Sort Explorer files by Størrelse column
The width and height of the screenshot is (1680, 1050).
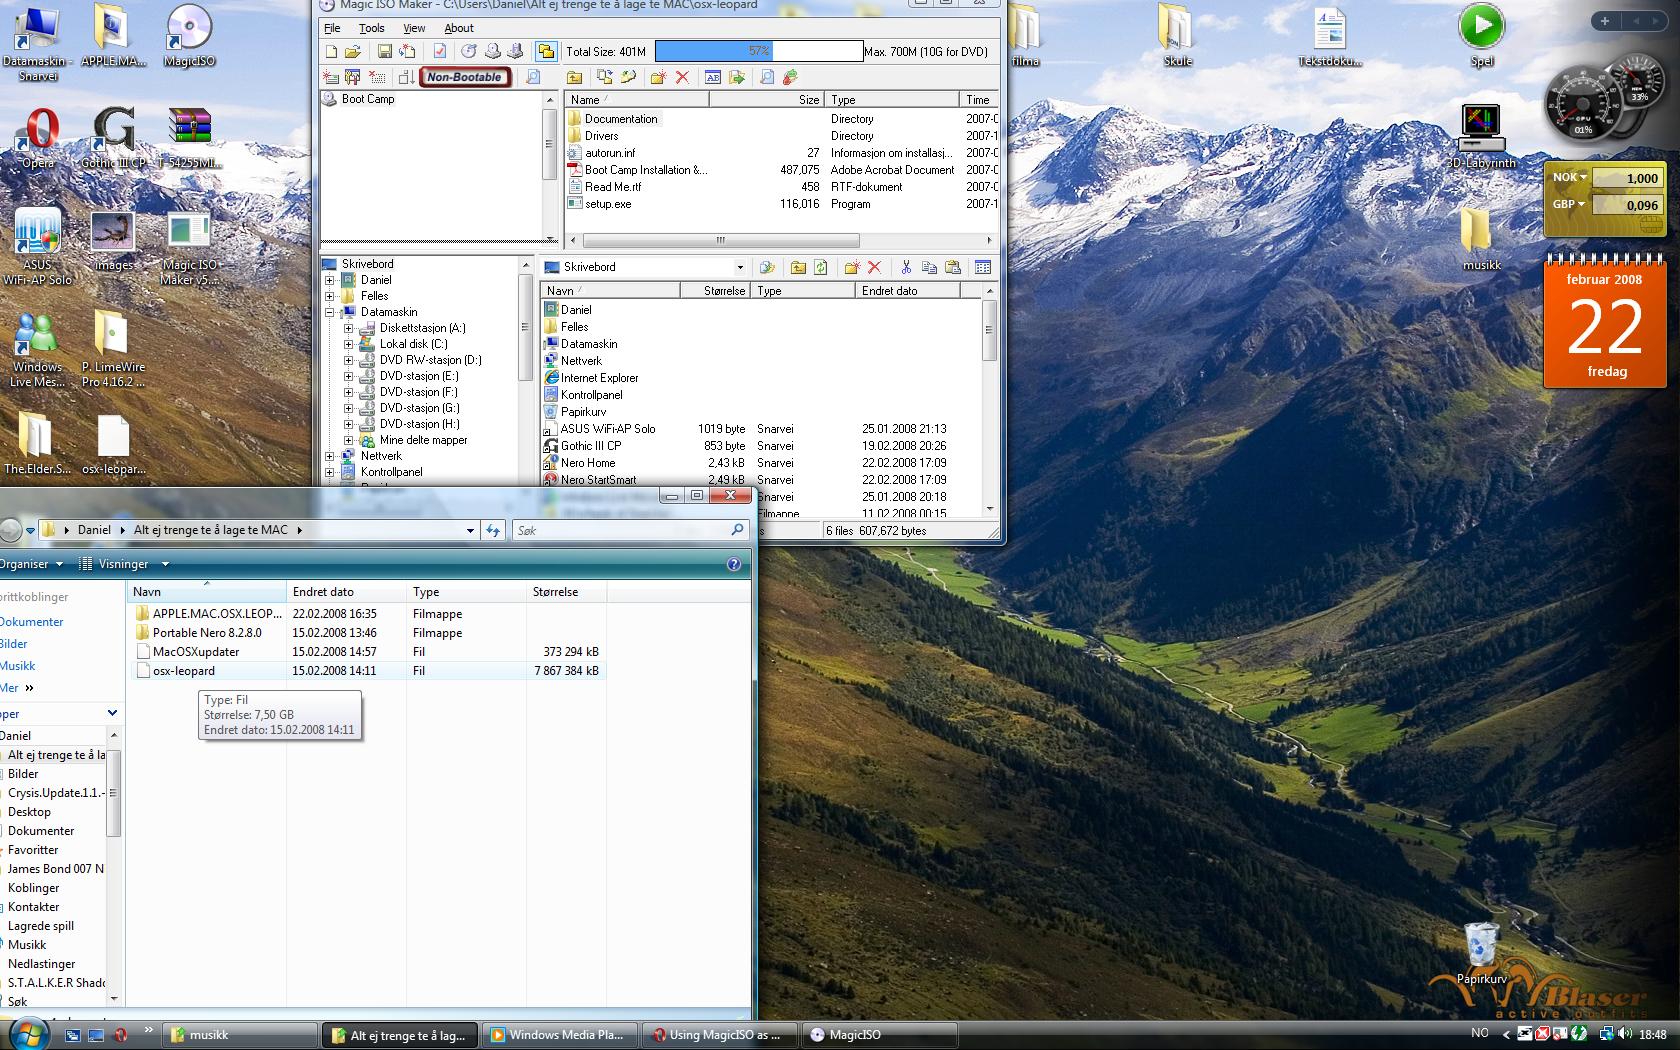(x=567, y=592)
